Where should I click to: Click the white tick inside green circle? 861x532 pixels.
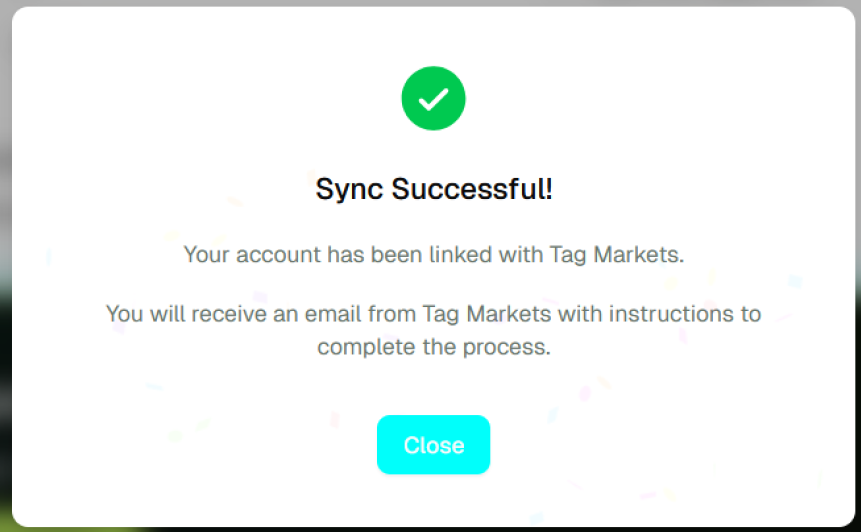click(x=433, y=99)
